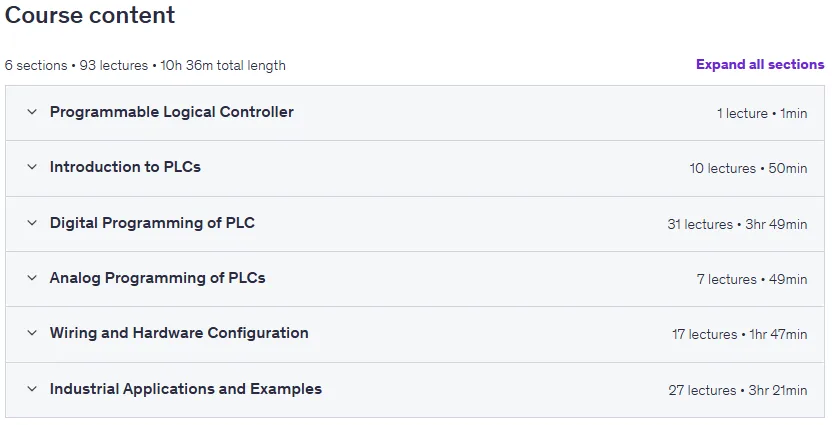This screenshot has height=425, width=832.
Task: Expand chevron beside Introduction to PLCs
Action: pyautogui.click(x=32, y=167)
